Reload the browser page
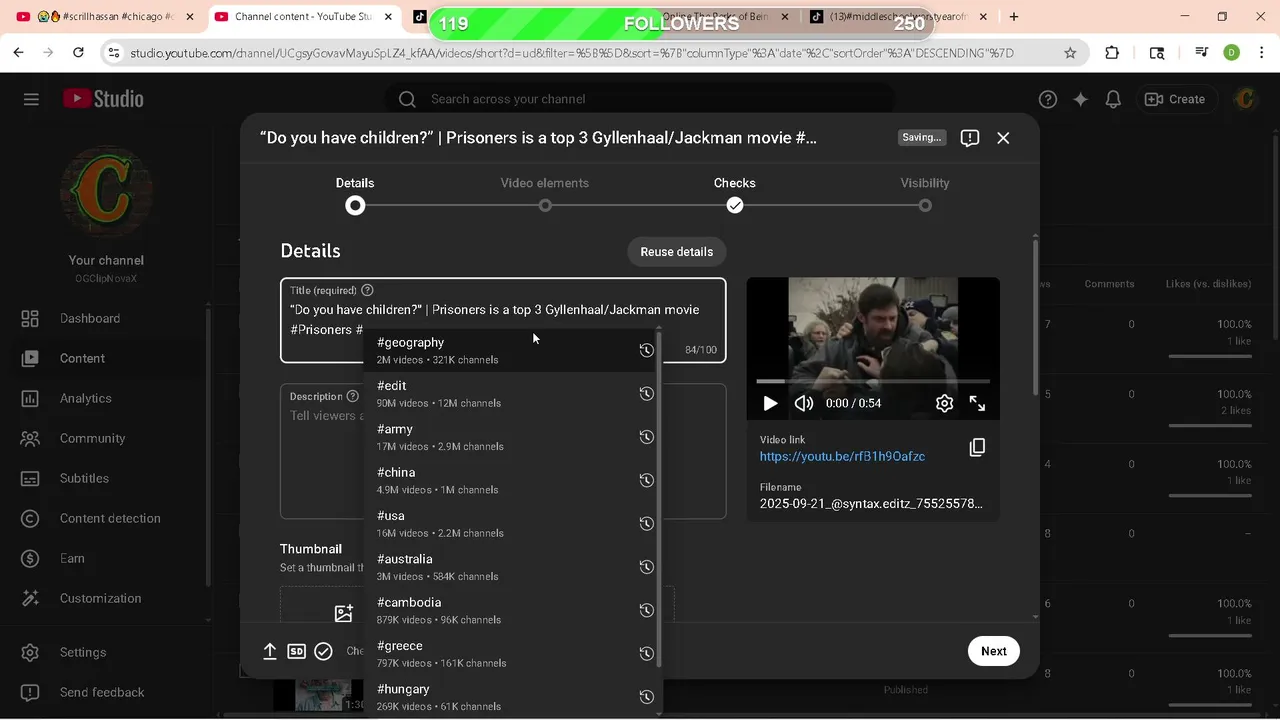The height and width of the screenshot is (720, 1280). coord(78,53)
